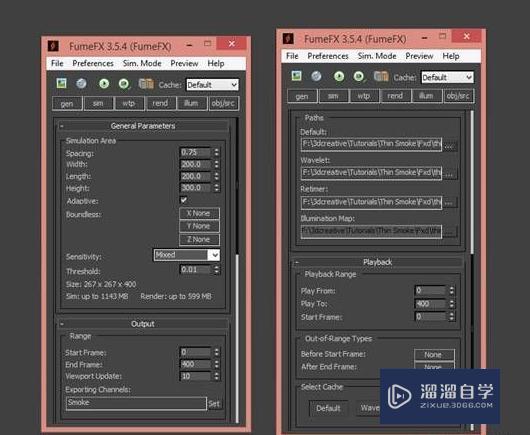Start simulation with green play icon in left window
This screenshot has height=435, width=530.
[x=104, y=83]
